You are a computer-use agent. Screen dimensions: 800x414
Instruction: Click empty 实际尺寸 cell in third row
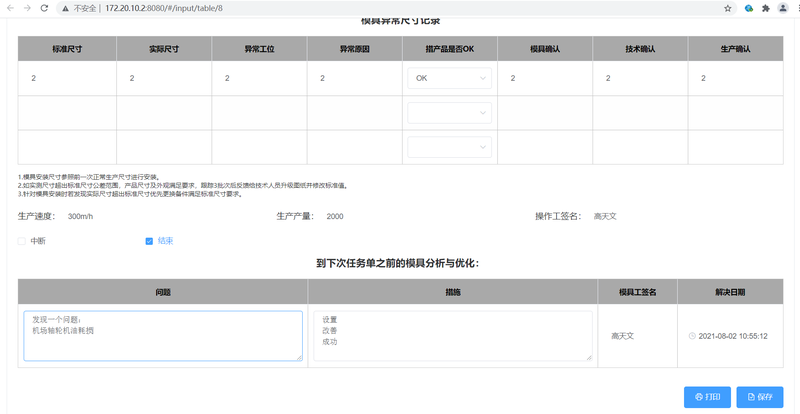tap(164, 147)
